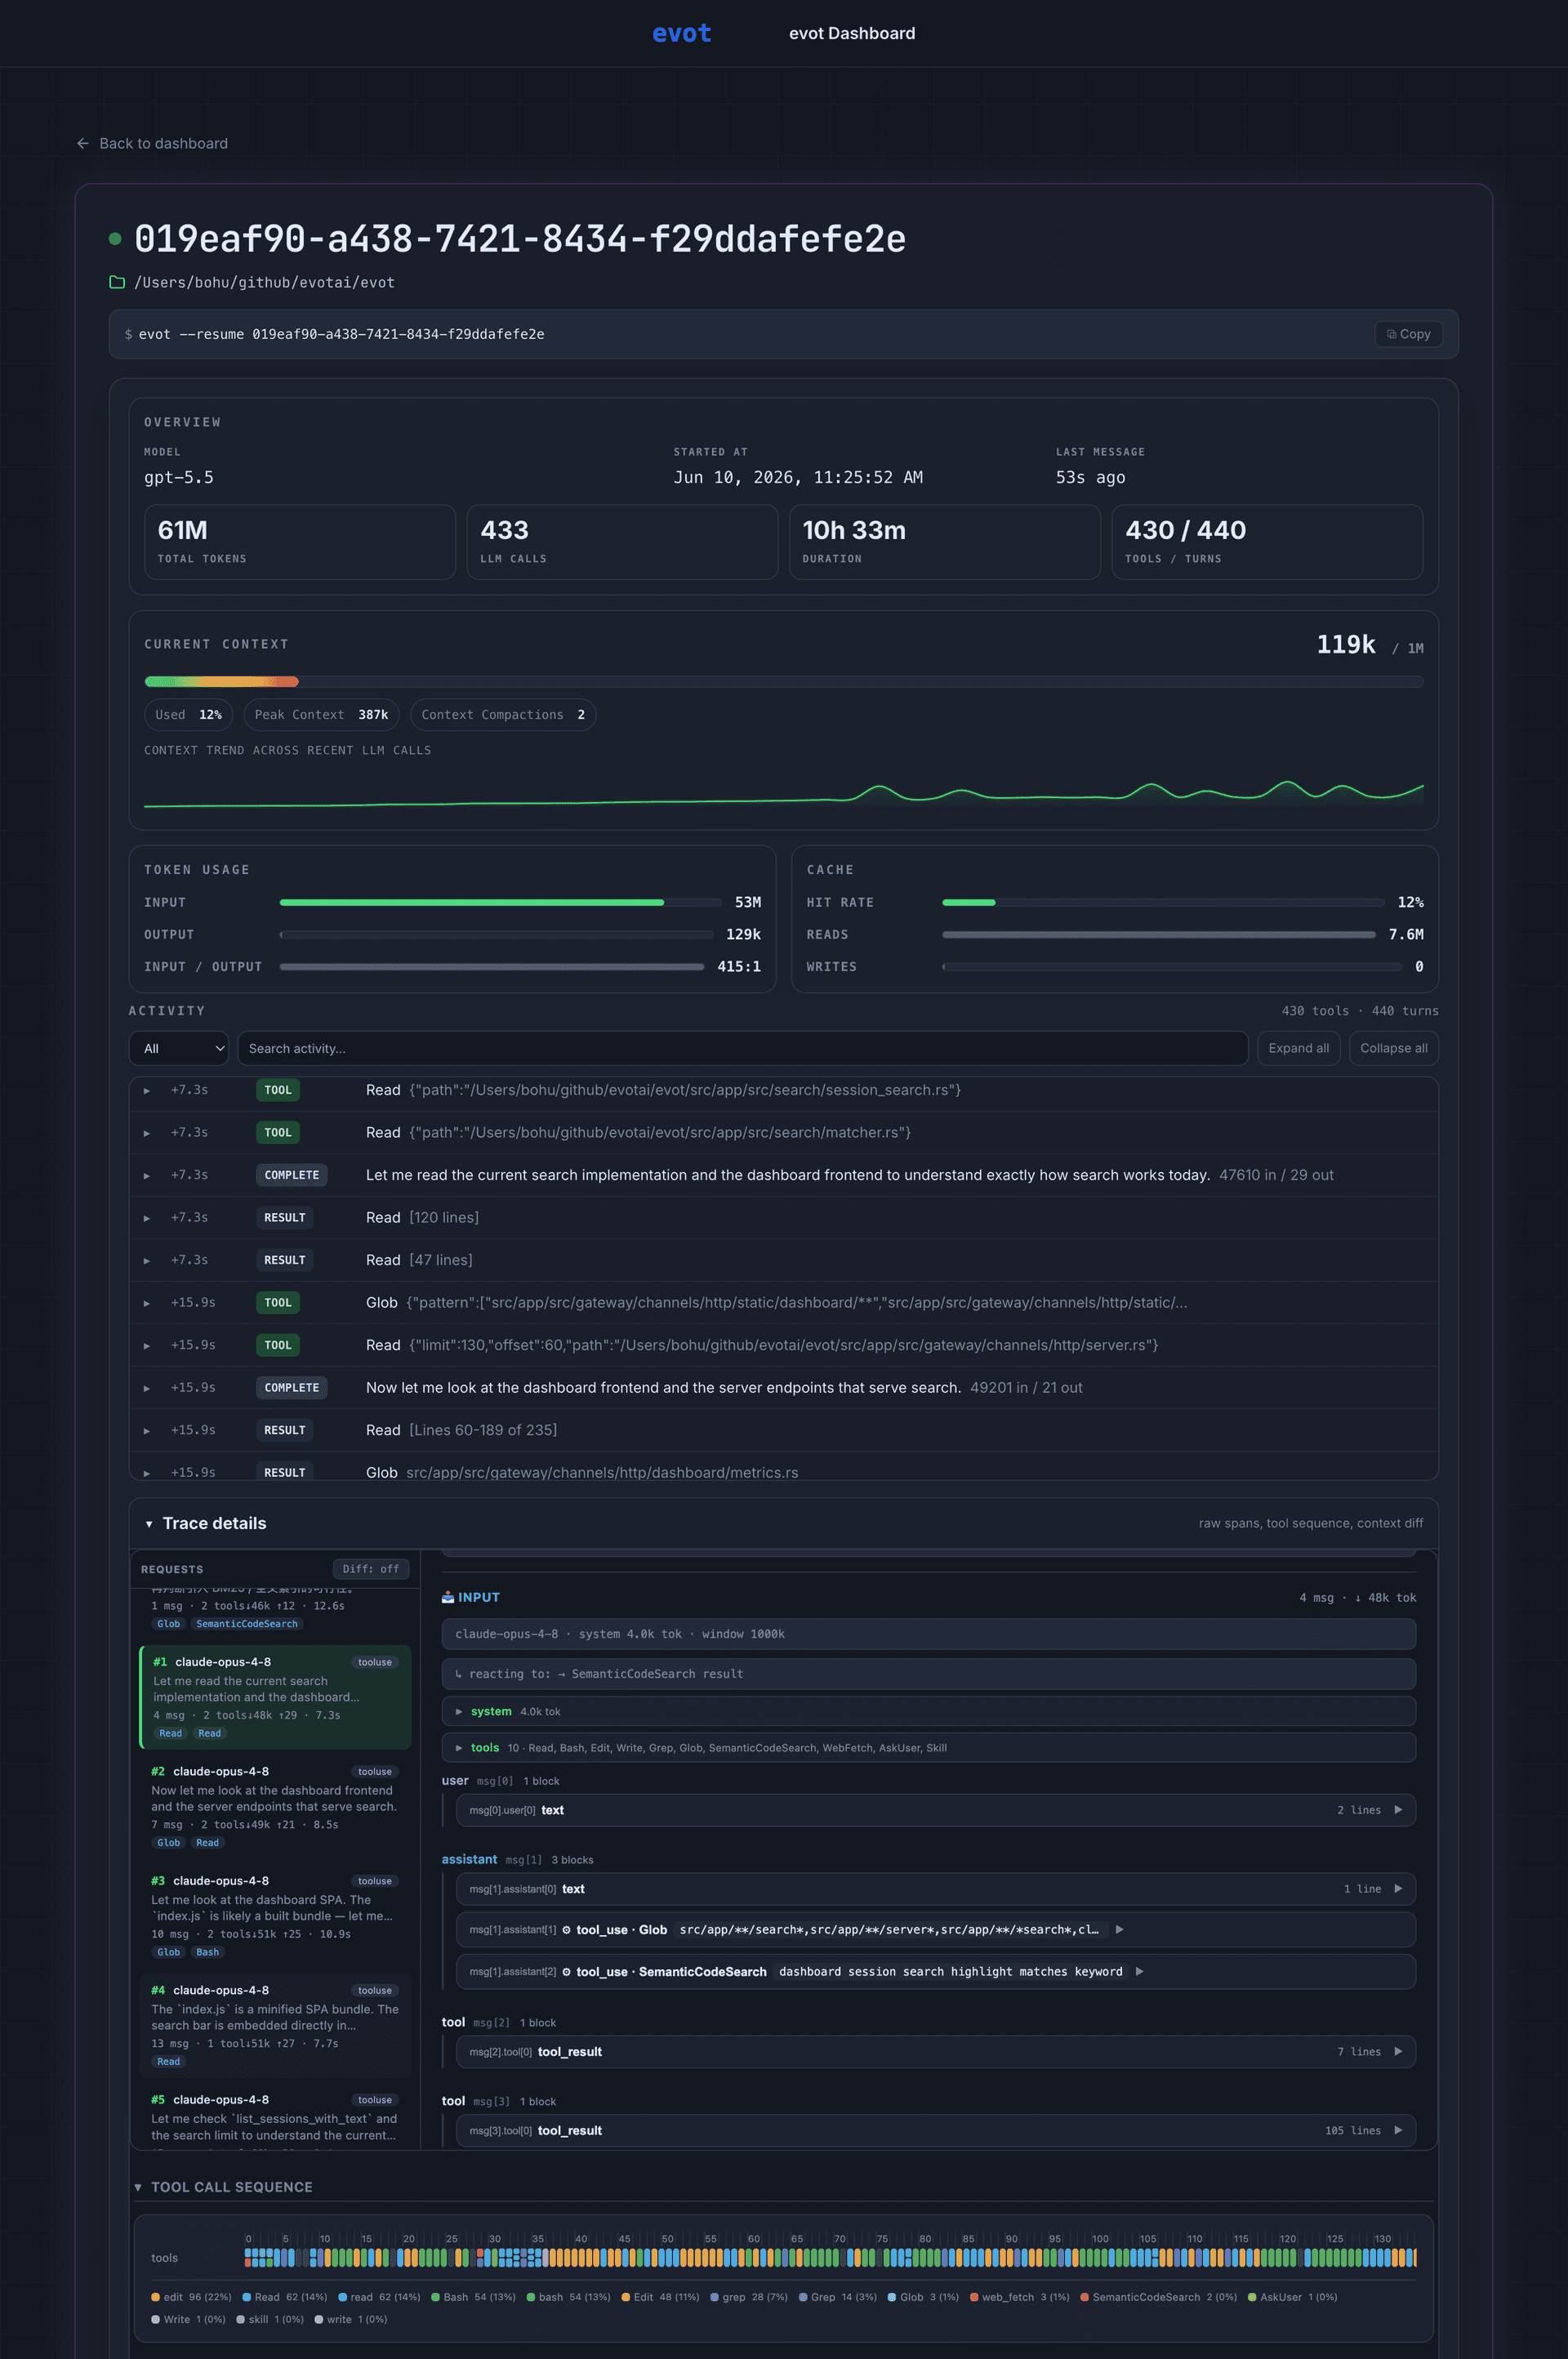Toggle the Diff: off switch in Requests
Viewport: 1568px width, 2359px height.
pyautogui.click(x=370, y=1569)
